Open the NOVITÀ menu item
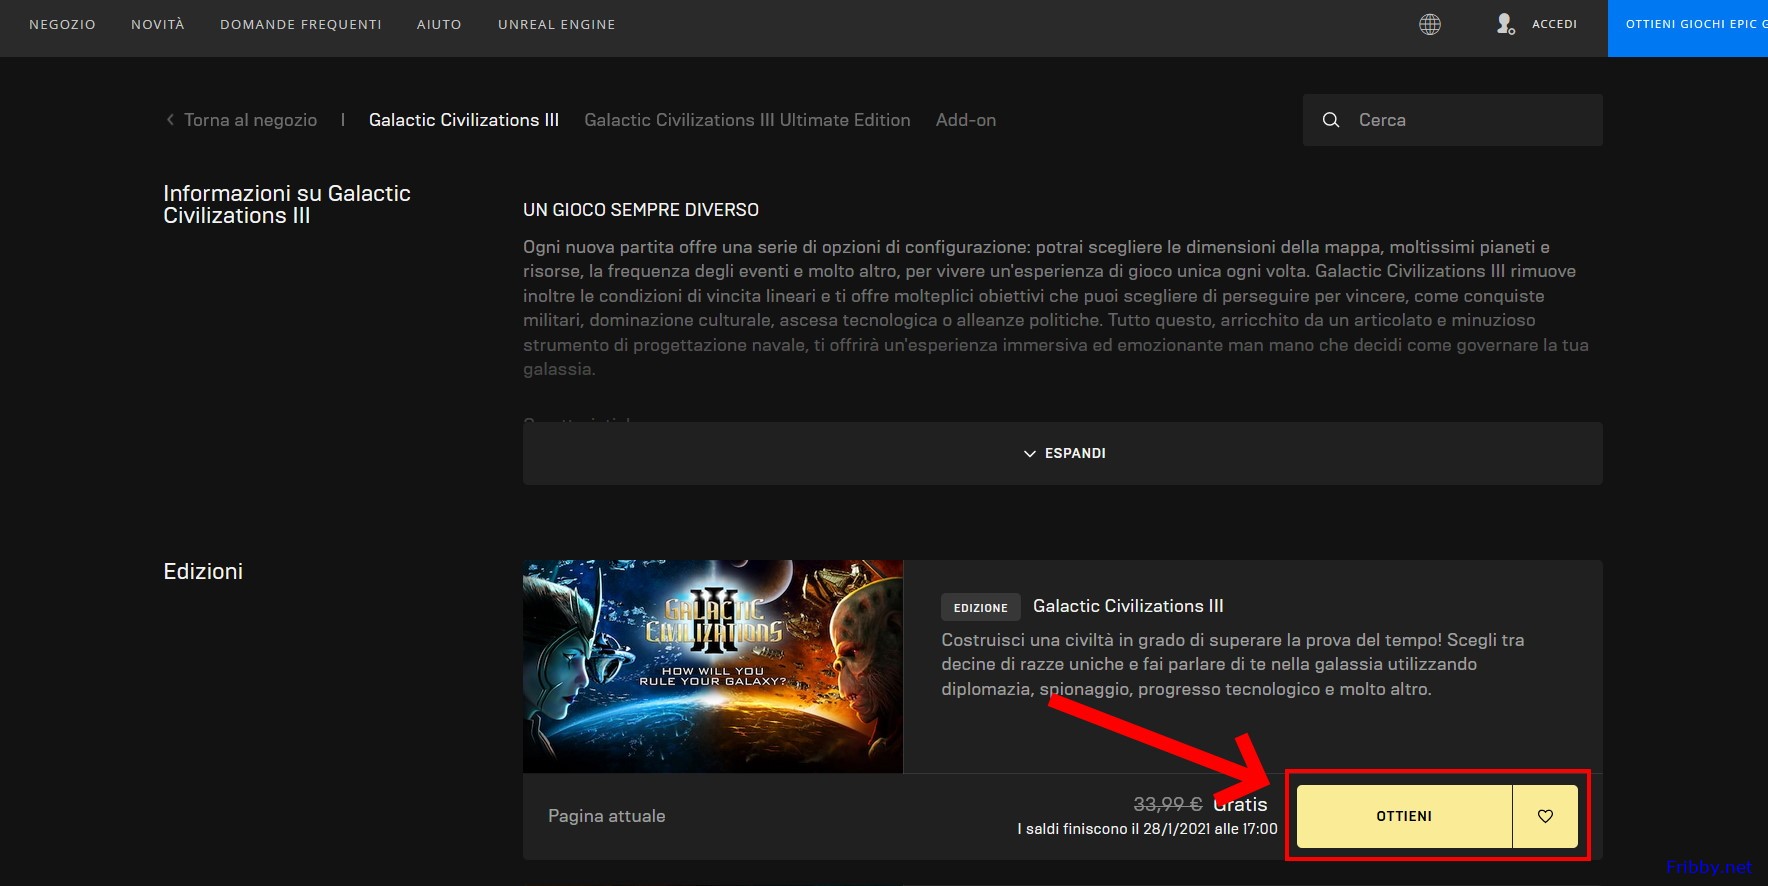Image resolution: width=1768 pixels, height=886 pixels. [x=158, y=24]
